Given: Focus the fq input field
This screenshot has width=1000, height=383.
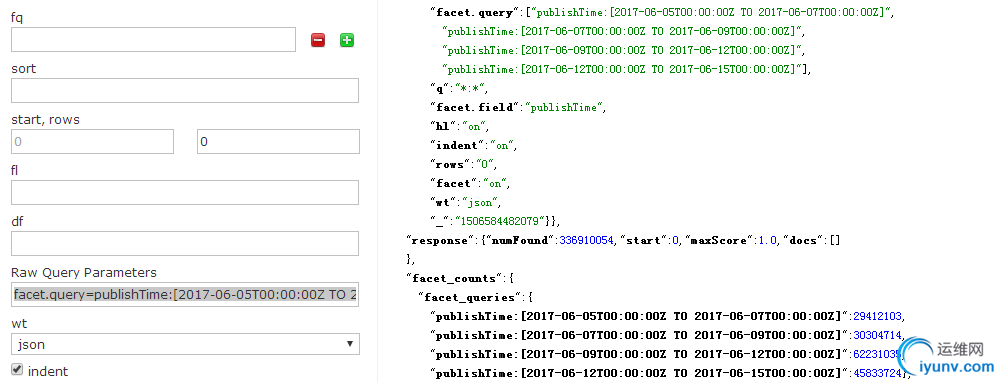Looking at the screenshot, I should pos(153,40).
